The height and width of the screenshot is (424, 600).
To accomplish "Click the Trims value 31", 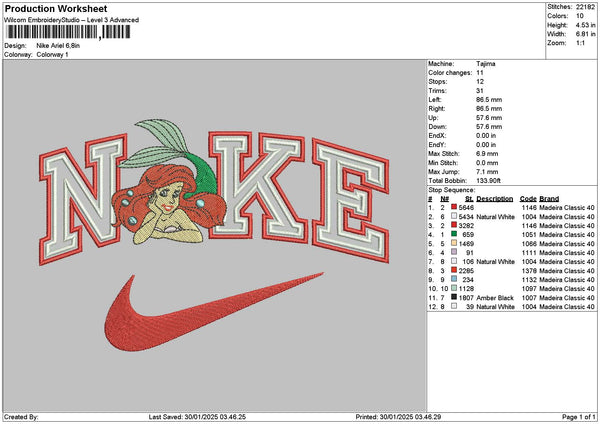I will [480, 91].
